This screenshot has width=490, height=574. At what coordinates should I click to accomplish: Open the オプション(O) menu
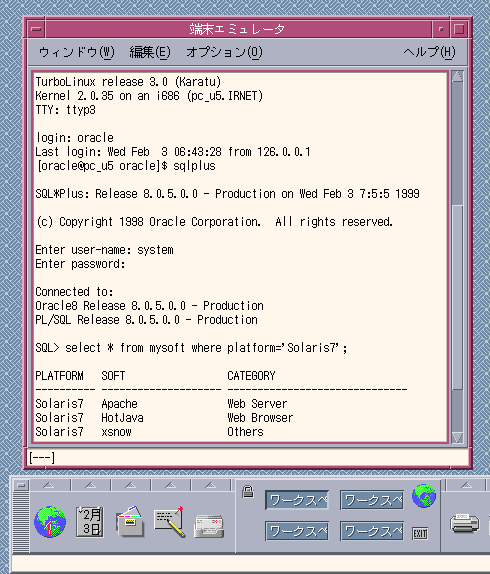coord(224,52)
